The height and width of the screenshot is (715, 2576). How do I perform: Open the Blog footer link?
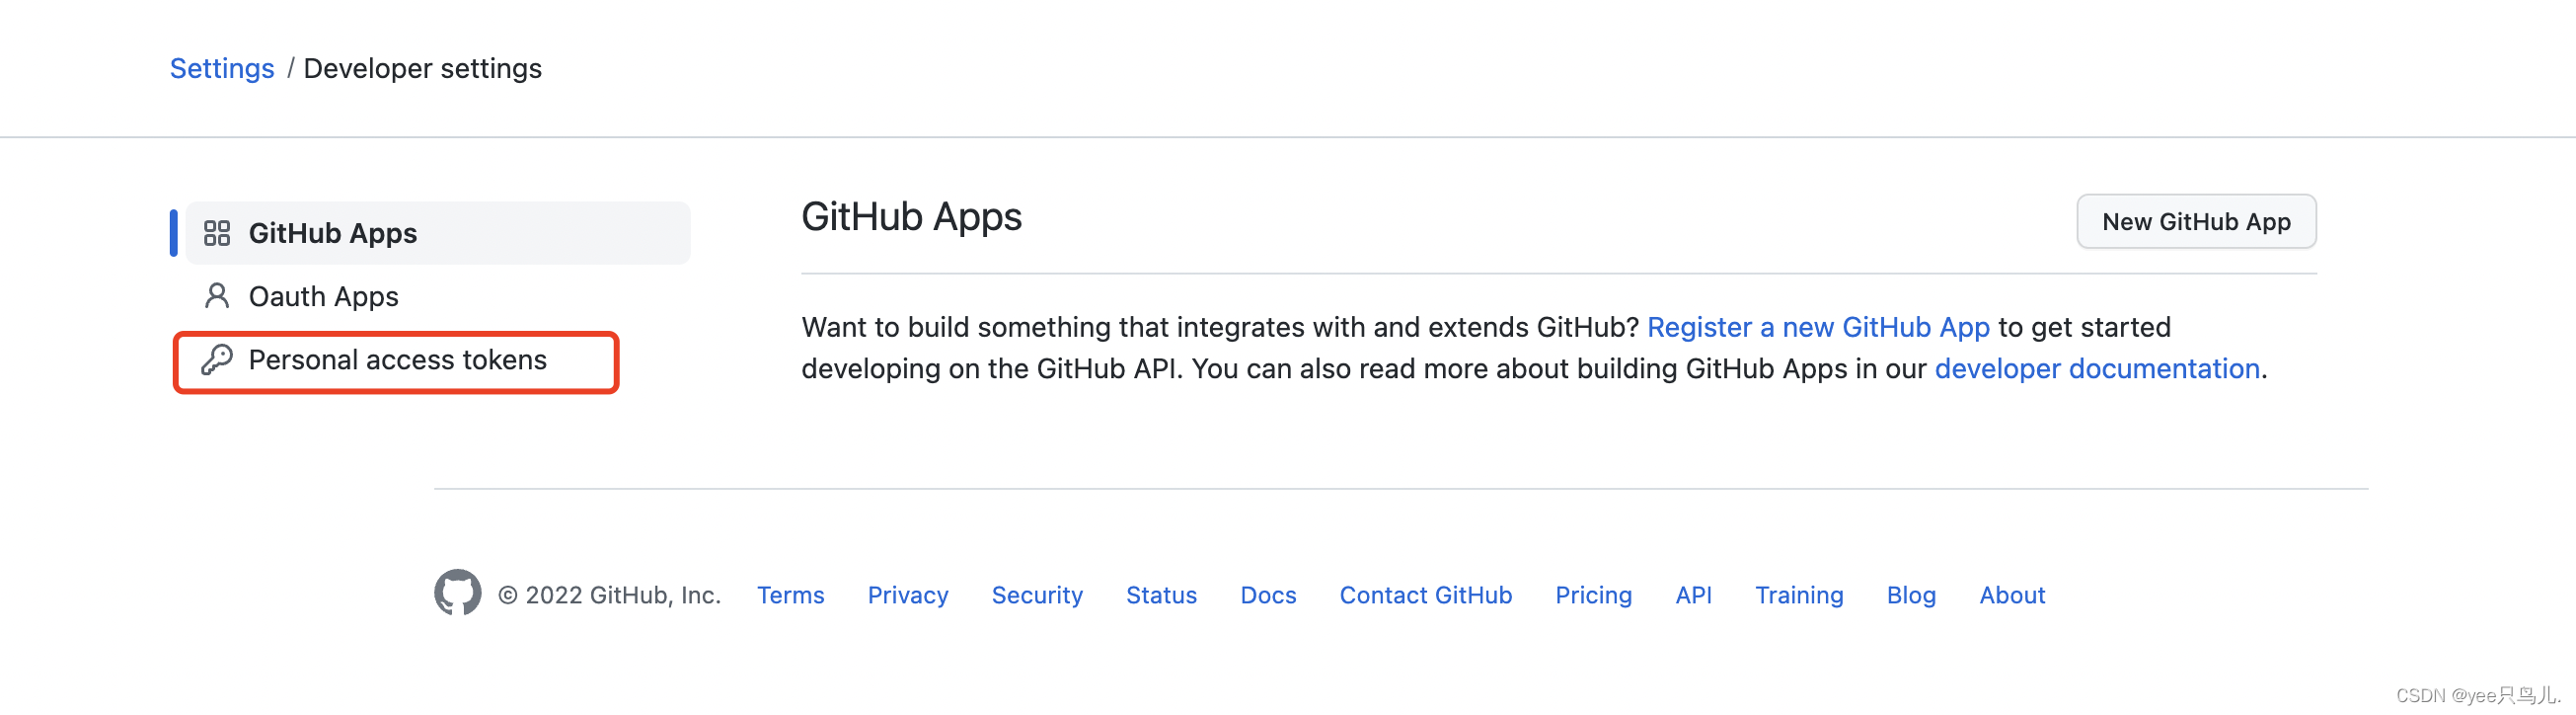[1911, 595]
